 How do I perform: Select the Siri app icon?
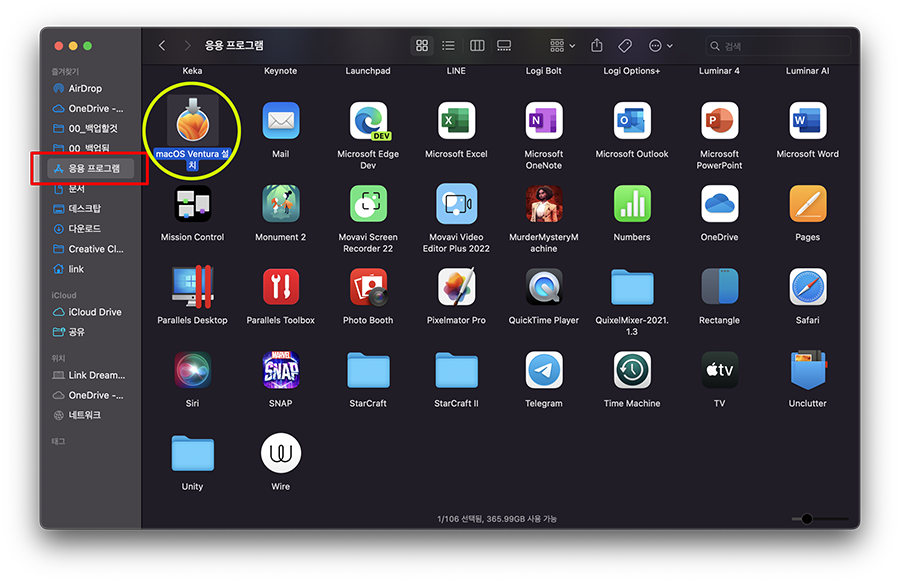pos(193,370)
